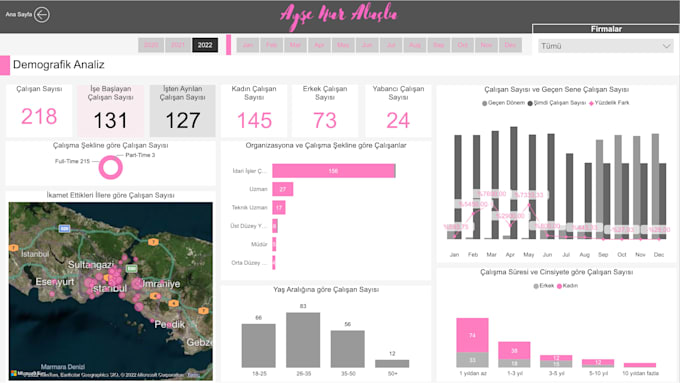Click the Ana Sayfa back arrow icon

[x=42, y=15]
